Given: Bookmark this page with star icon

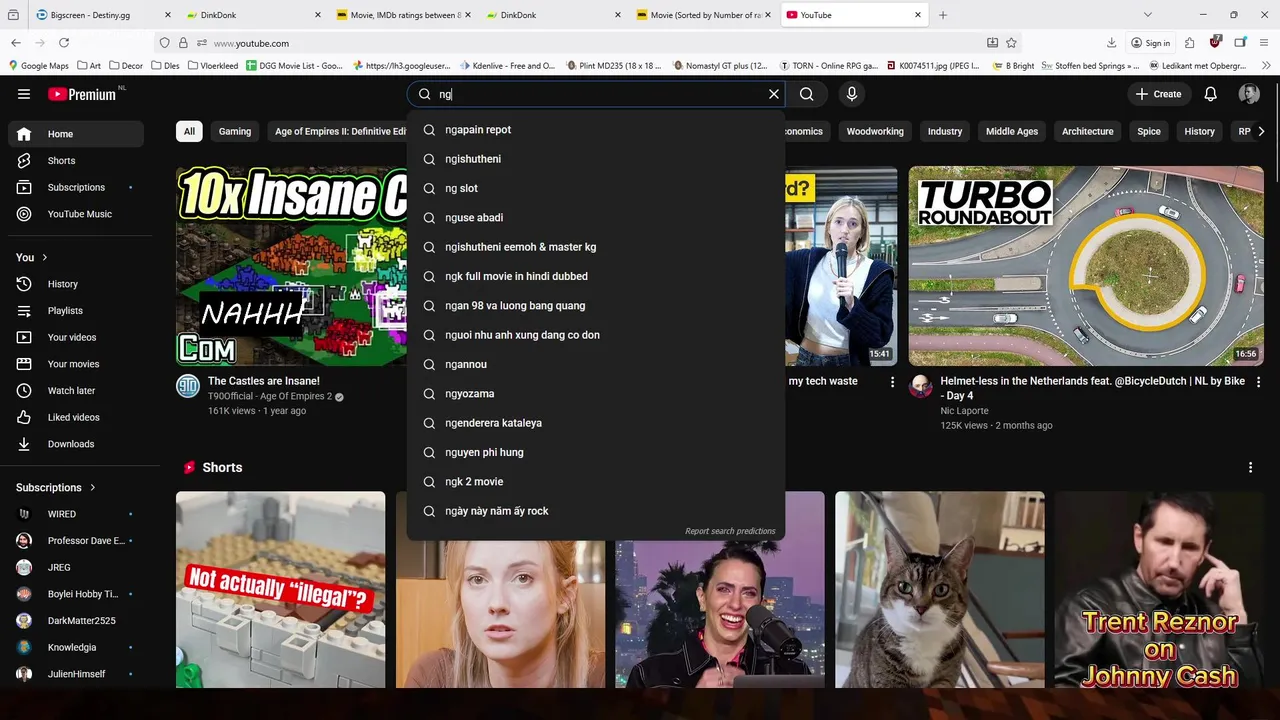Looking at the screenshot, I should pyautogui.click(x=1011, y=43).
